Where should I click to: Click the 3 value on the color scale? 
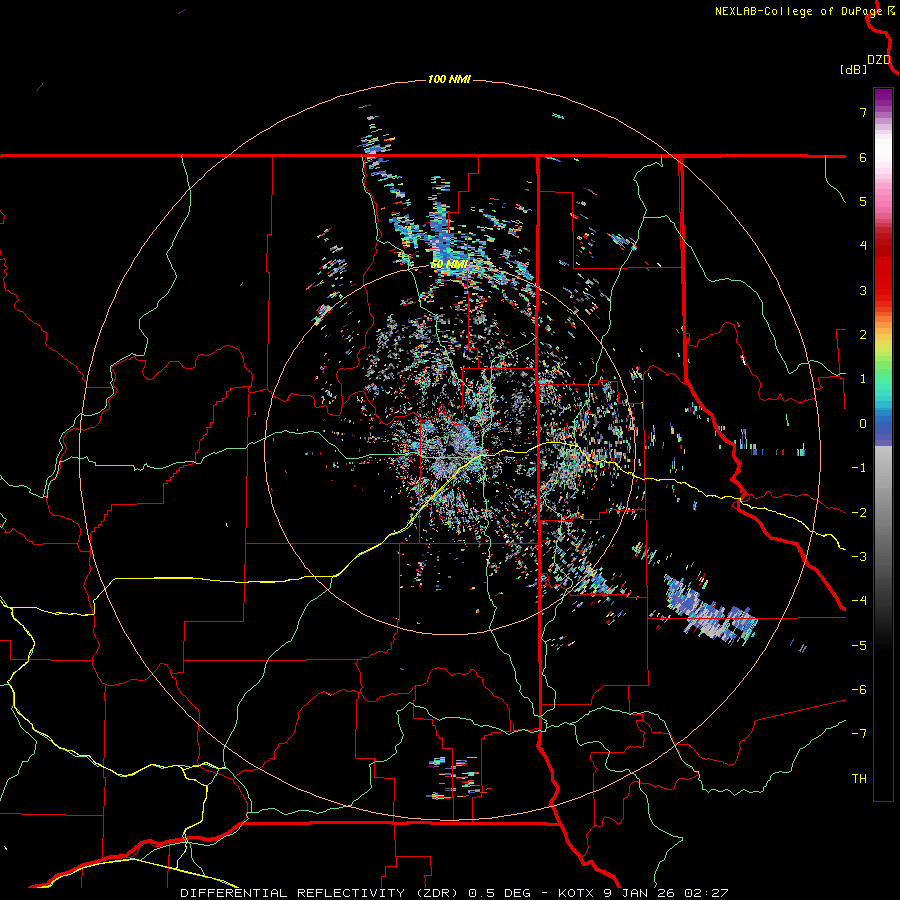tap(863, 290)
